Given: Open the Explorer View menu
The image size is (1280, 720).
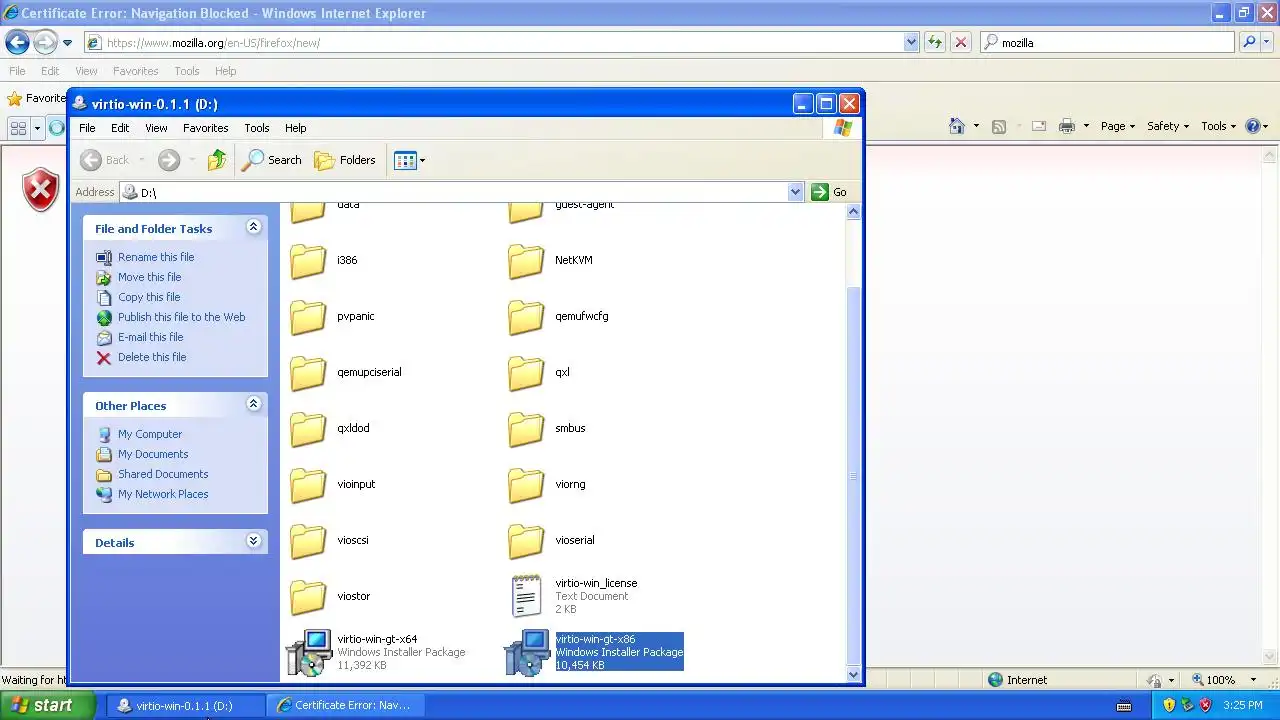Looking at the screenshot, I should pos(156,128).
